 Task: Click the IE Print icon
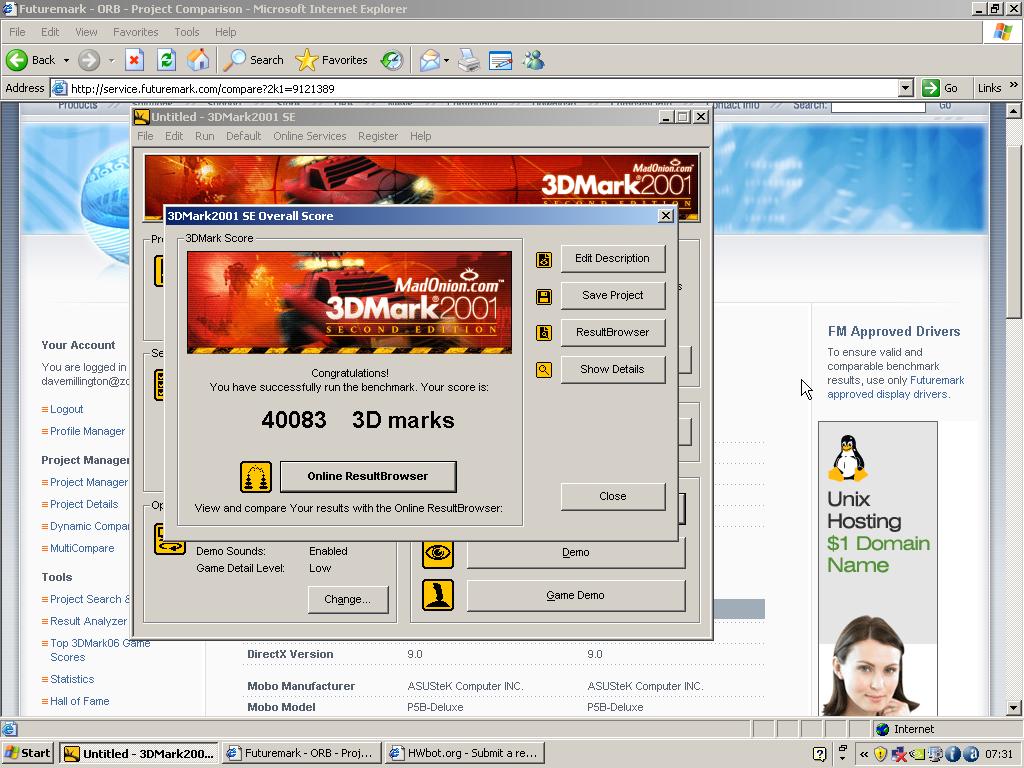(x=468, y=60)
